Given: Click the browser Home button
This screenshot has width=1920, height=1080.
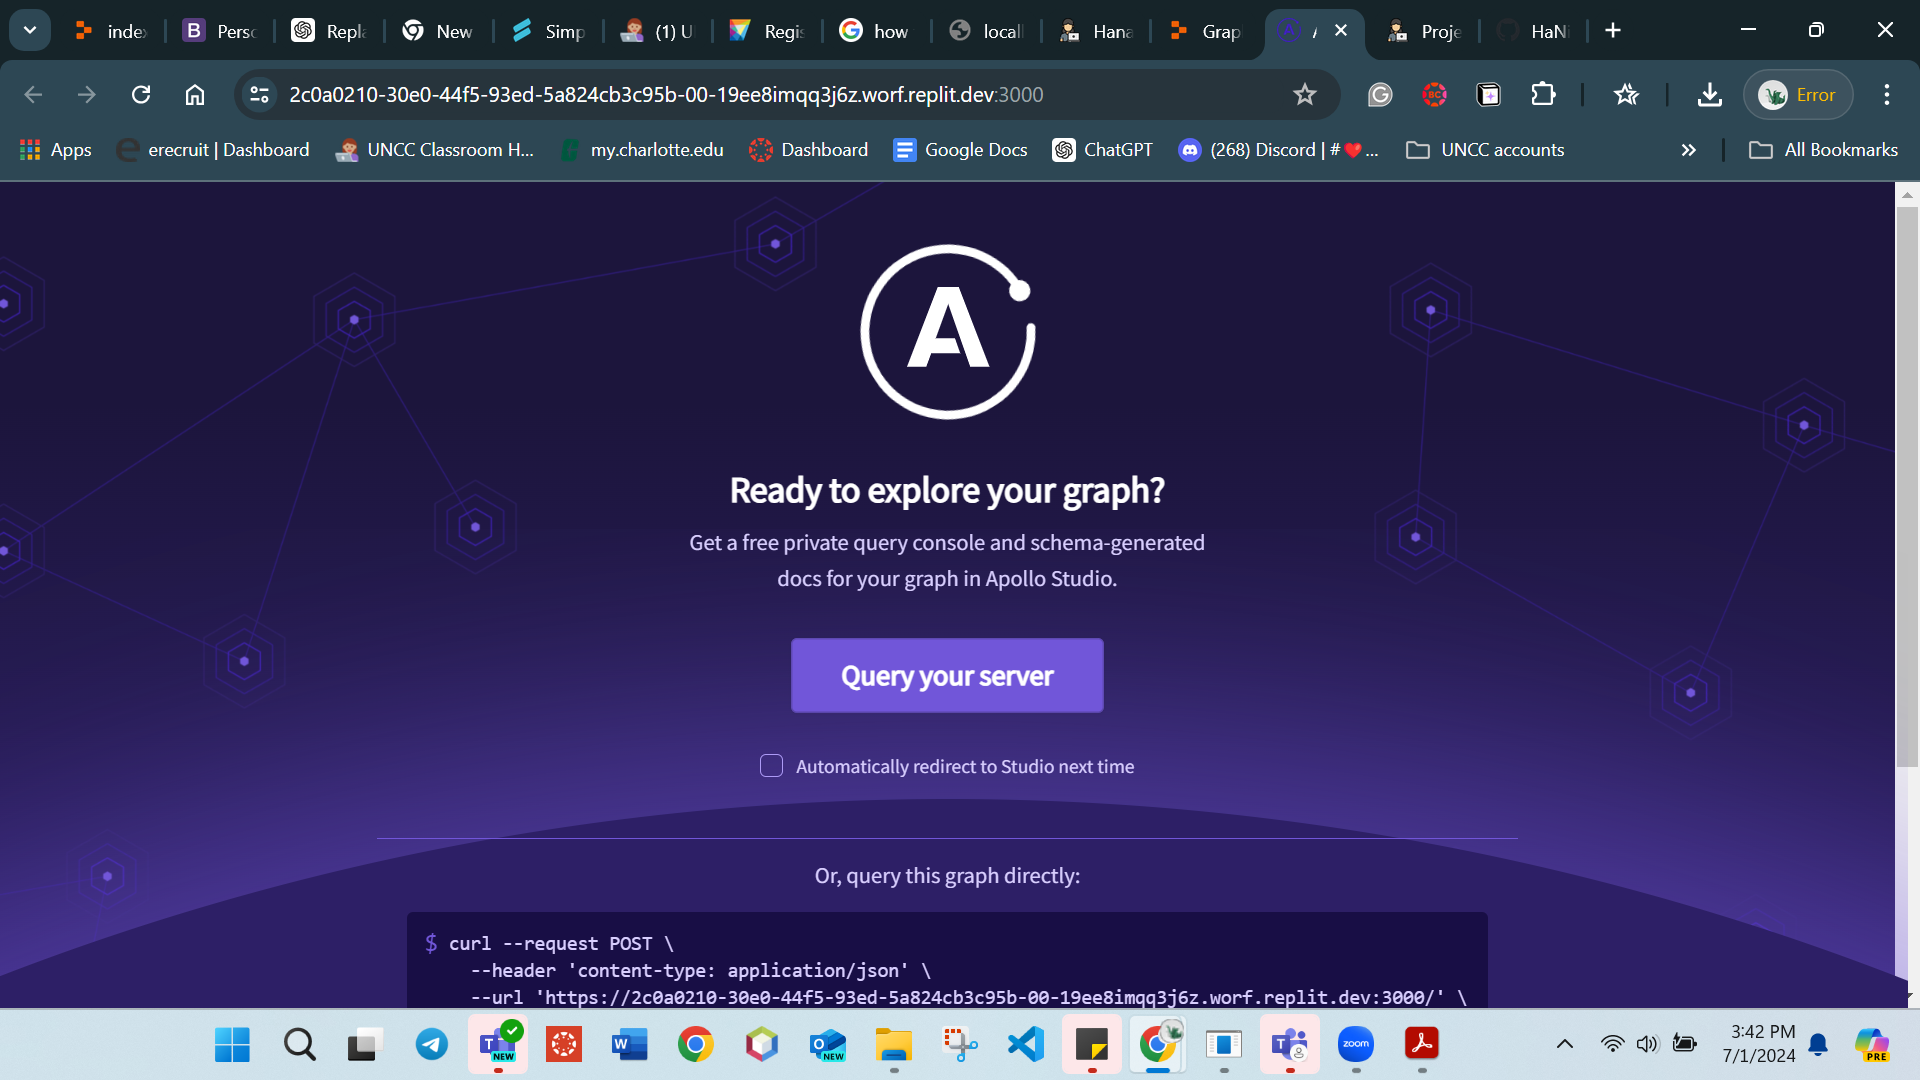Looking at the screenshot, I should [194, 95].
